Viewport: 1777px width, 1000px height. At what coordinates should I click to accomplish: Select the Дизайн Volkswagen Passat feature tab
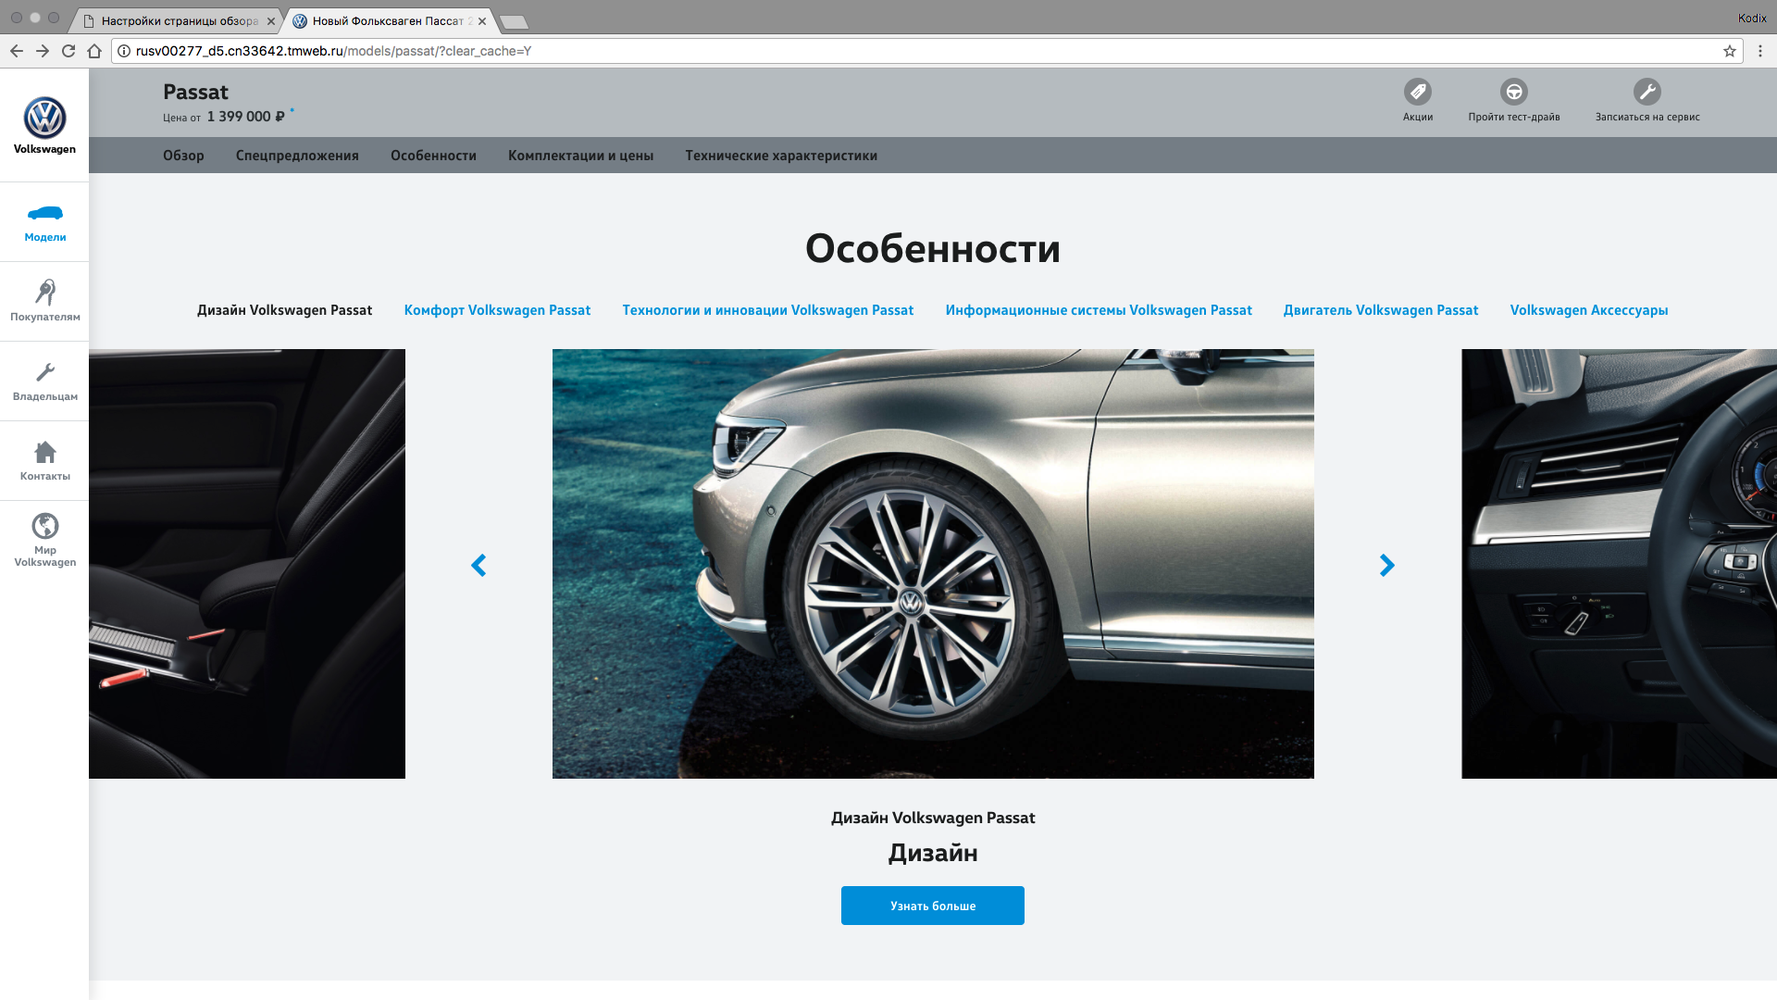tap(284, 310)
